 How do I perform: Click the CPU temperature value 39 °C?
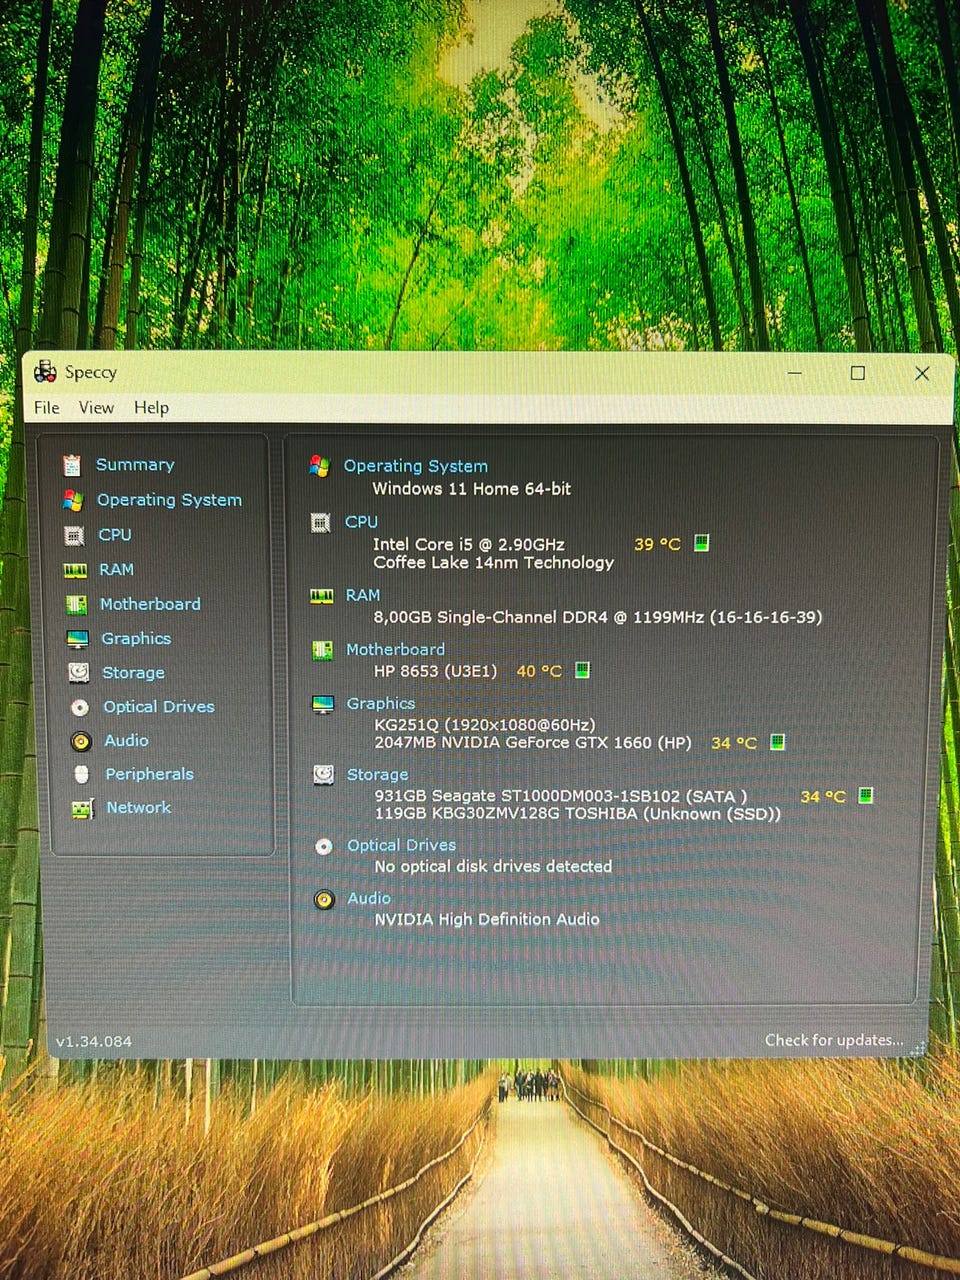coord(657,545)
